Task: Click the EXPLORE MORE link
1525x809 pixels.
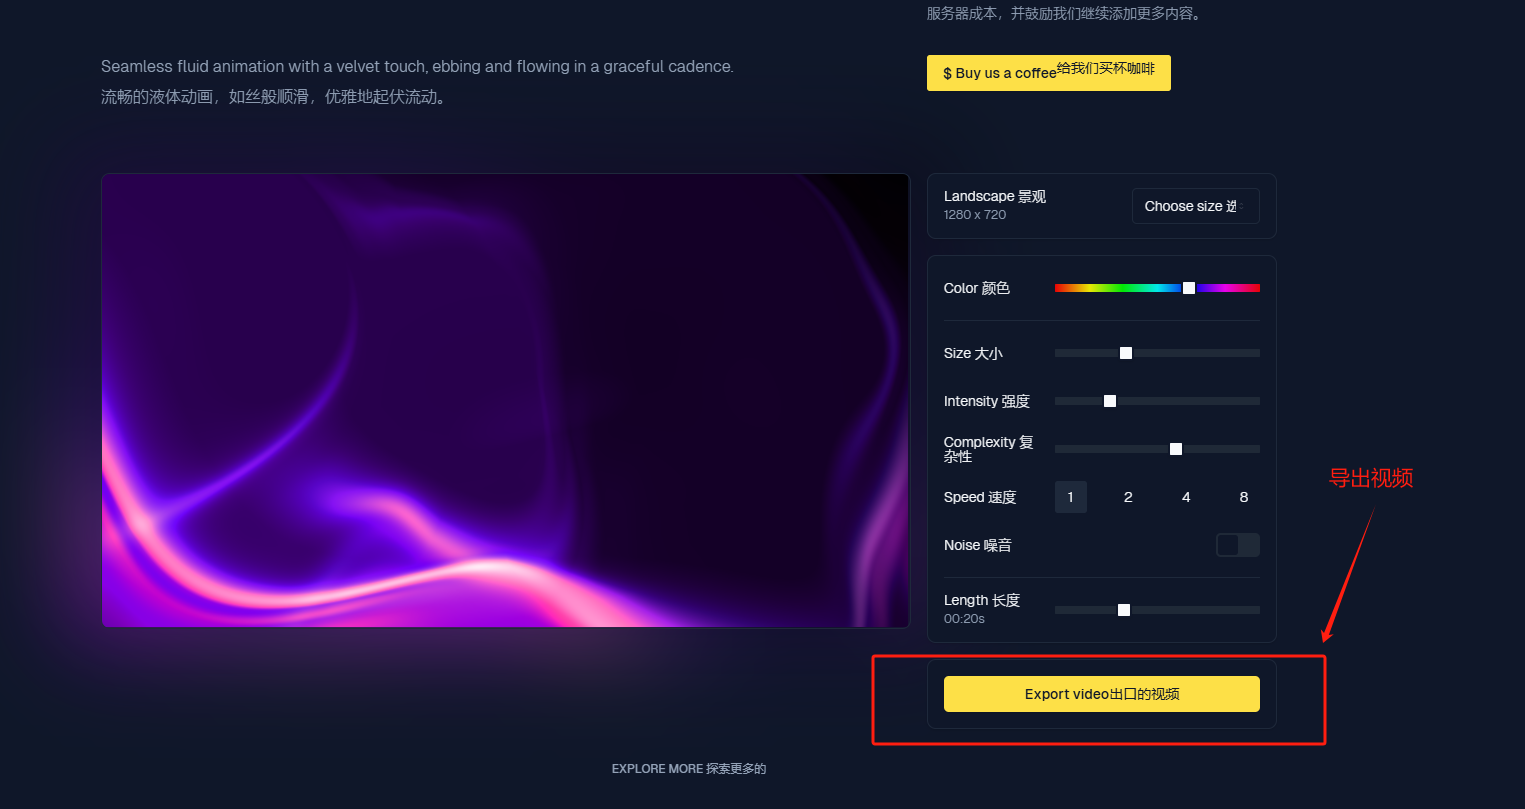Action: 689,769
